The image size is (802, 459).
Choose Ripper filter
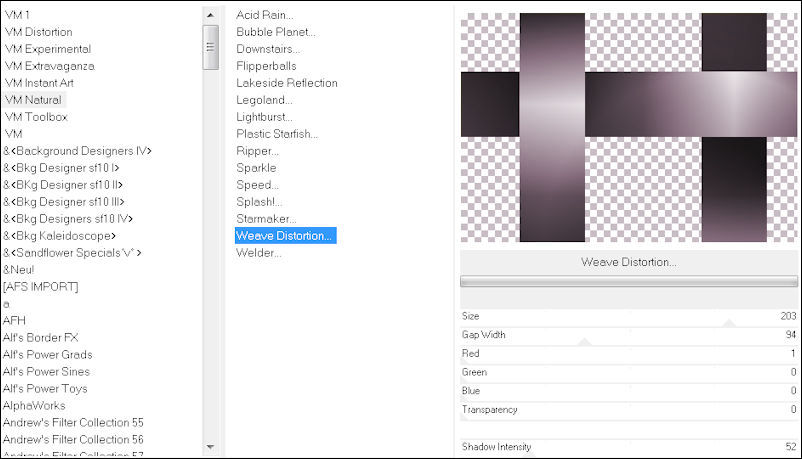tap(257, 150)
